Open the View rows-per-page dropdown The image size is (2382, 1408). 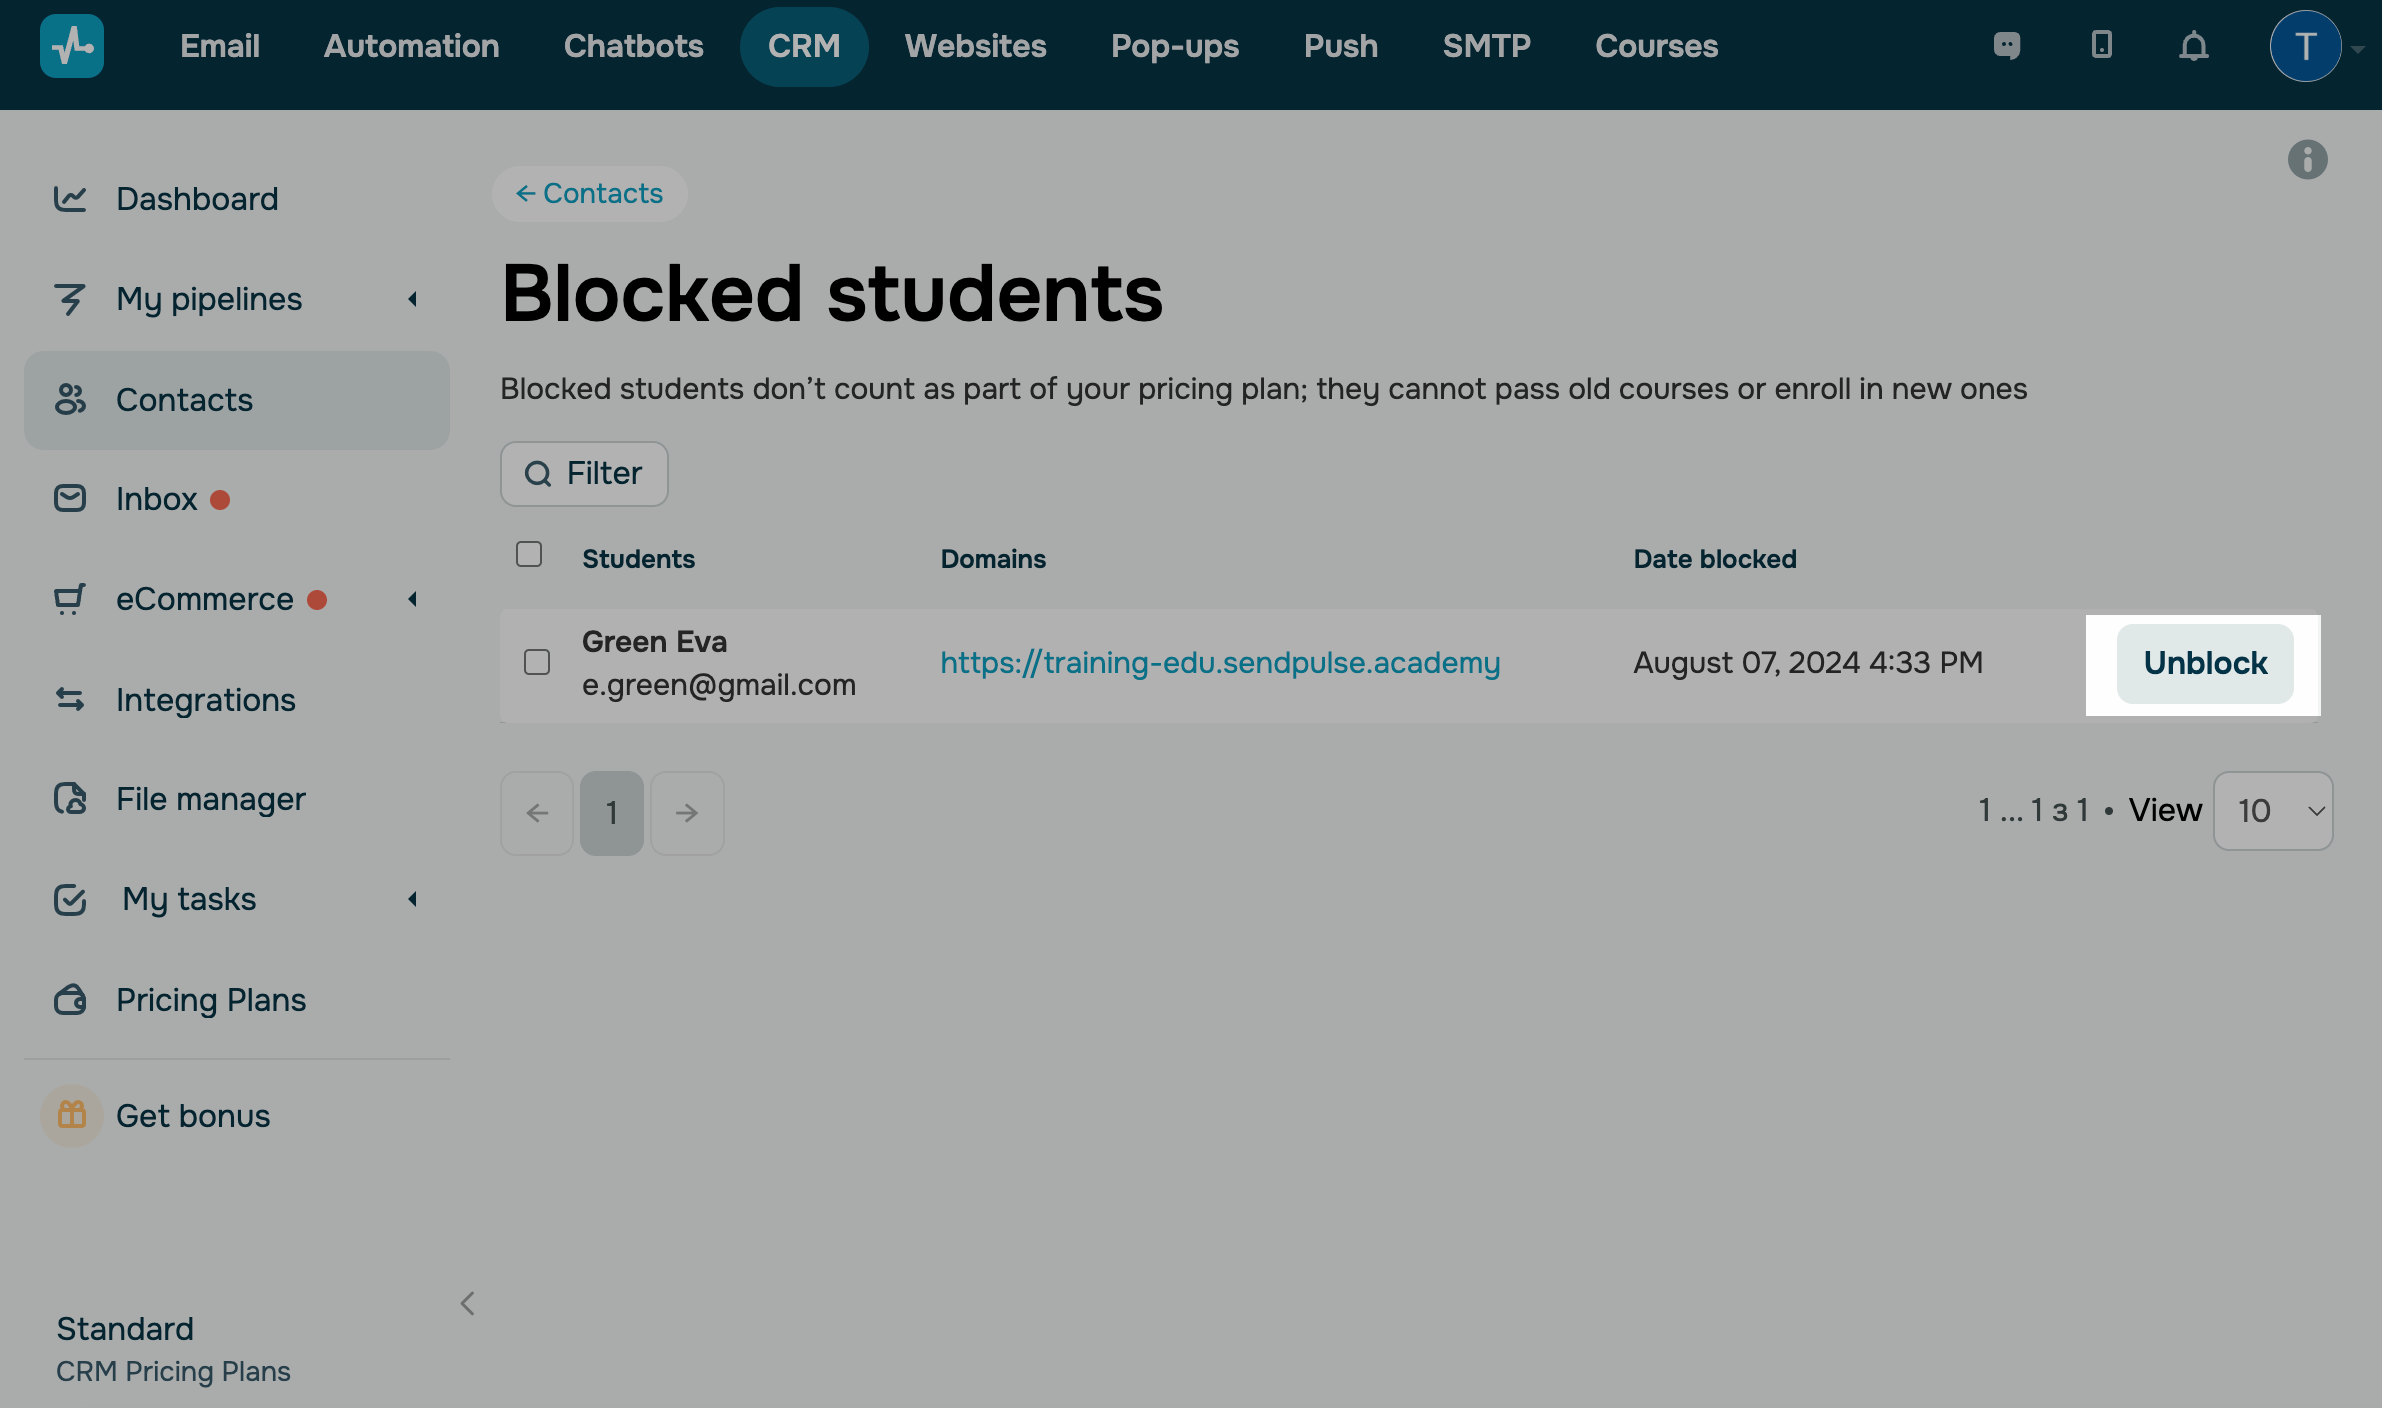[x=2272, y=811]
